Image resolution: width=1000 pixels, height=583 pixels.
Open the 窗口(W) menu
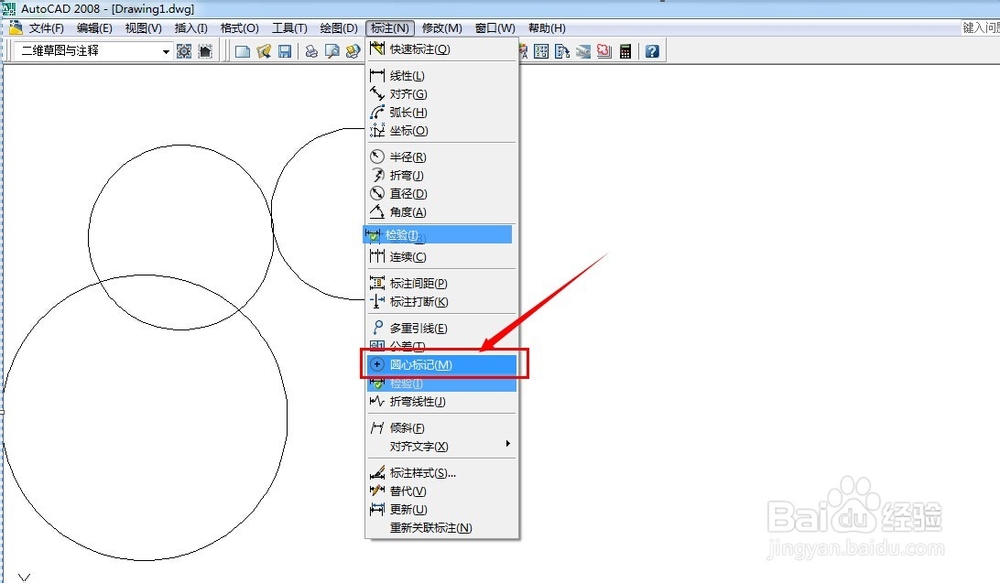click(495, 28)
